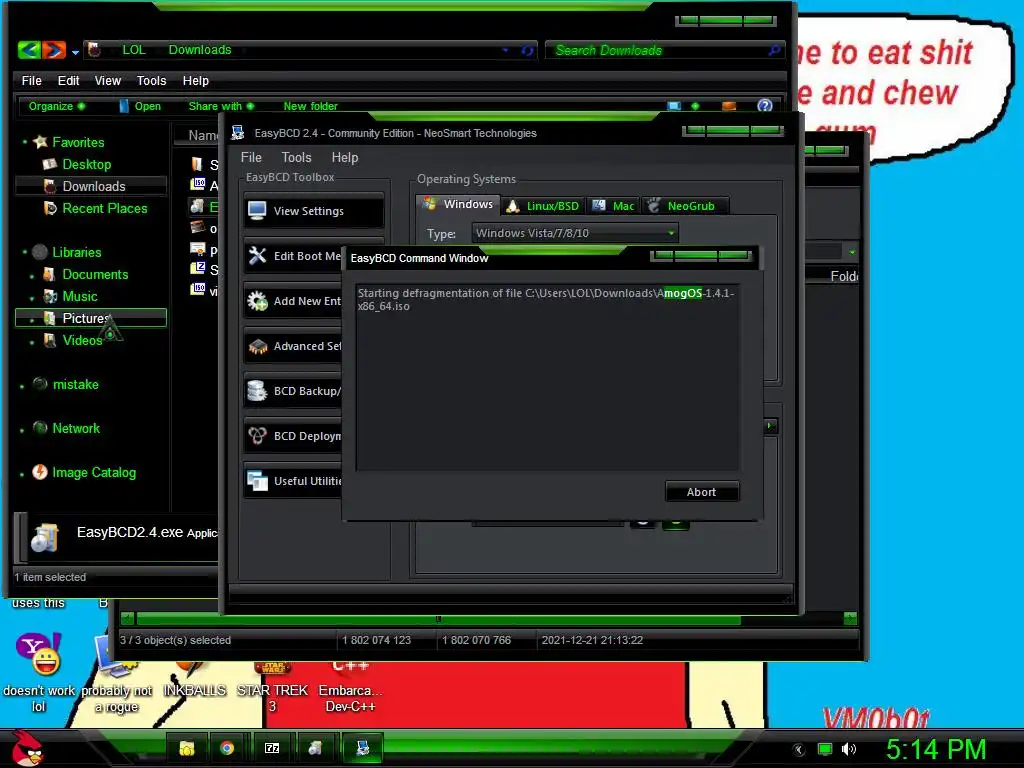
Task: Open the EasyBCD Tools menu
Action: point(296,157)
